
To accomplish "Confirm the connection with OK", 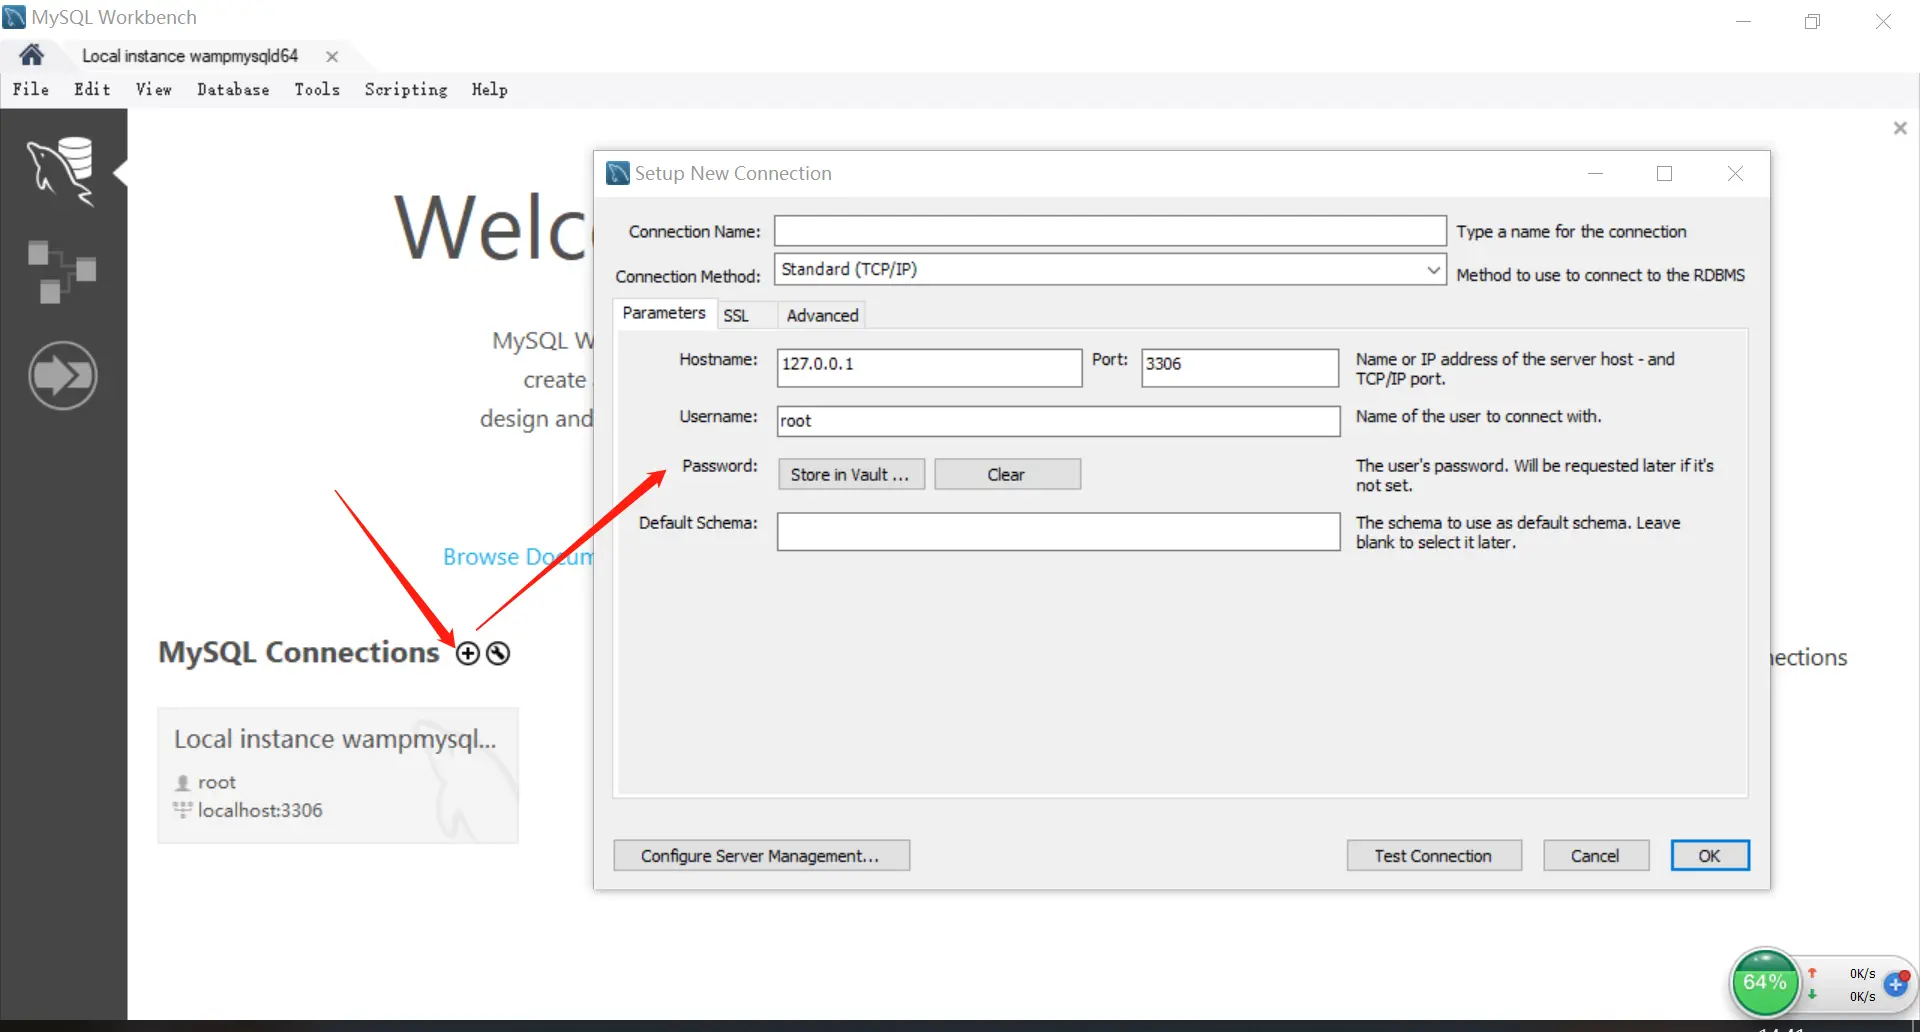I will 1710,855.
